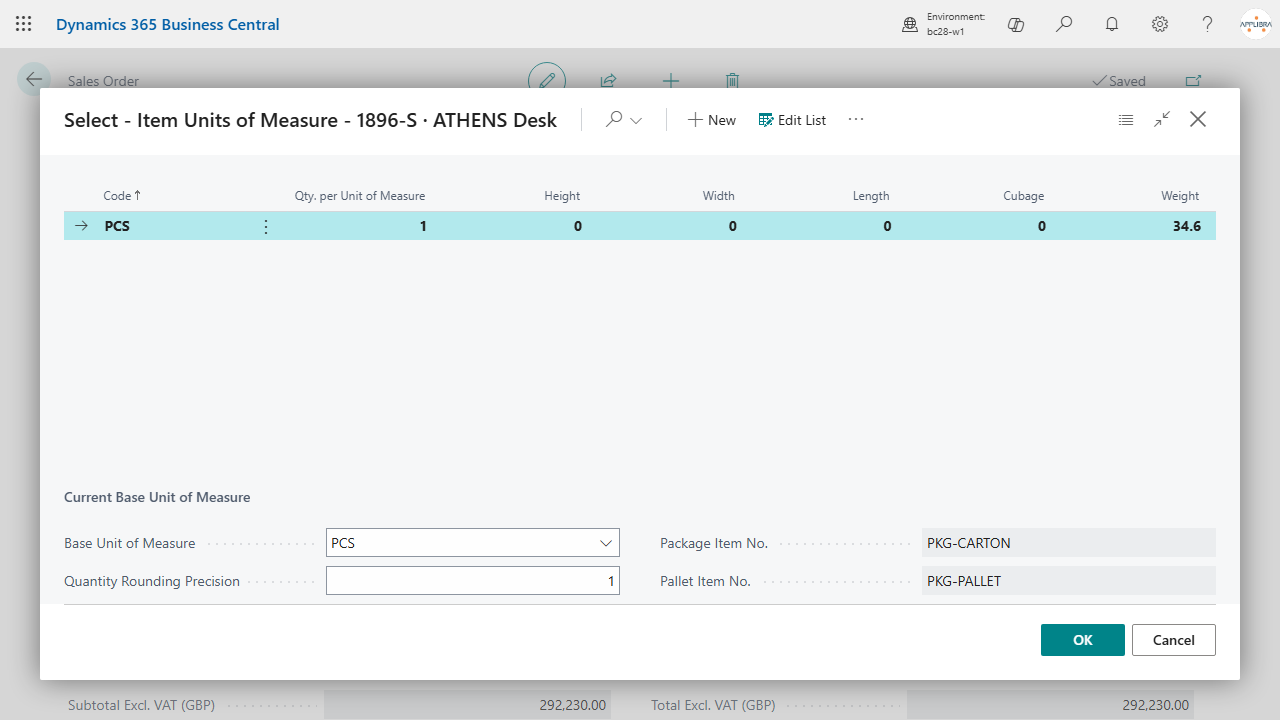Click the Sales Order share icon

pos(608,81)
